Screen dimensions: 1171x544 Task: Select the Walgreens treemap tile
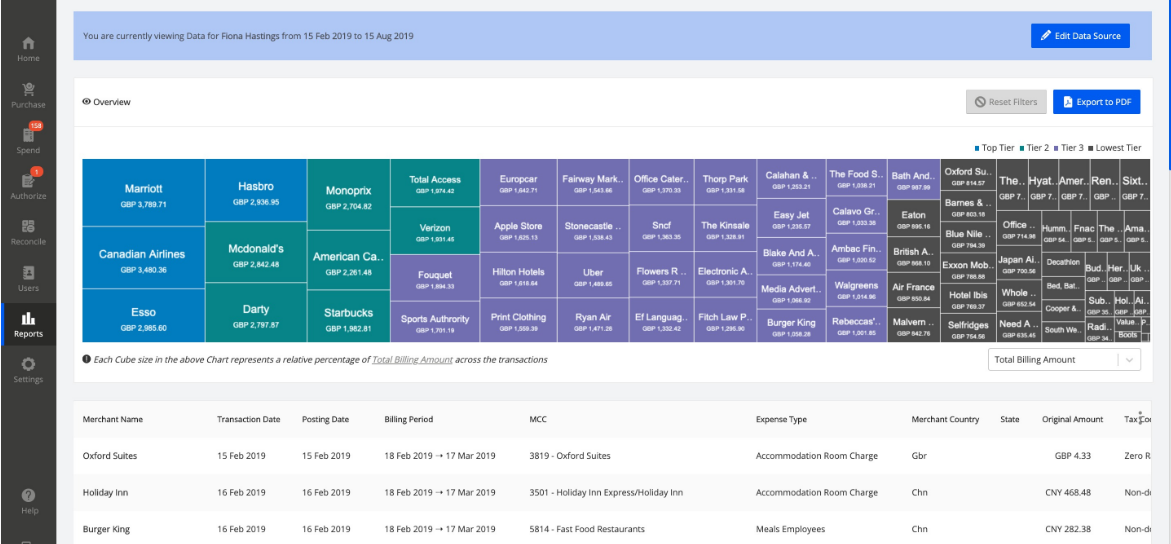tap(856, 289)
